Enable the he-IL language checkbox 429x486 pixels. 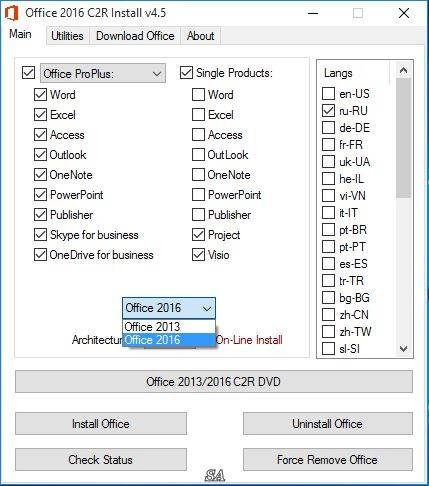tap(328, 179)
